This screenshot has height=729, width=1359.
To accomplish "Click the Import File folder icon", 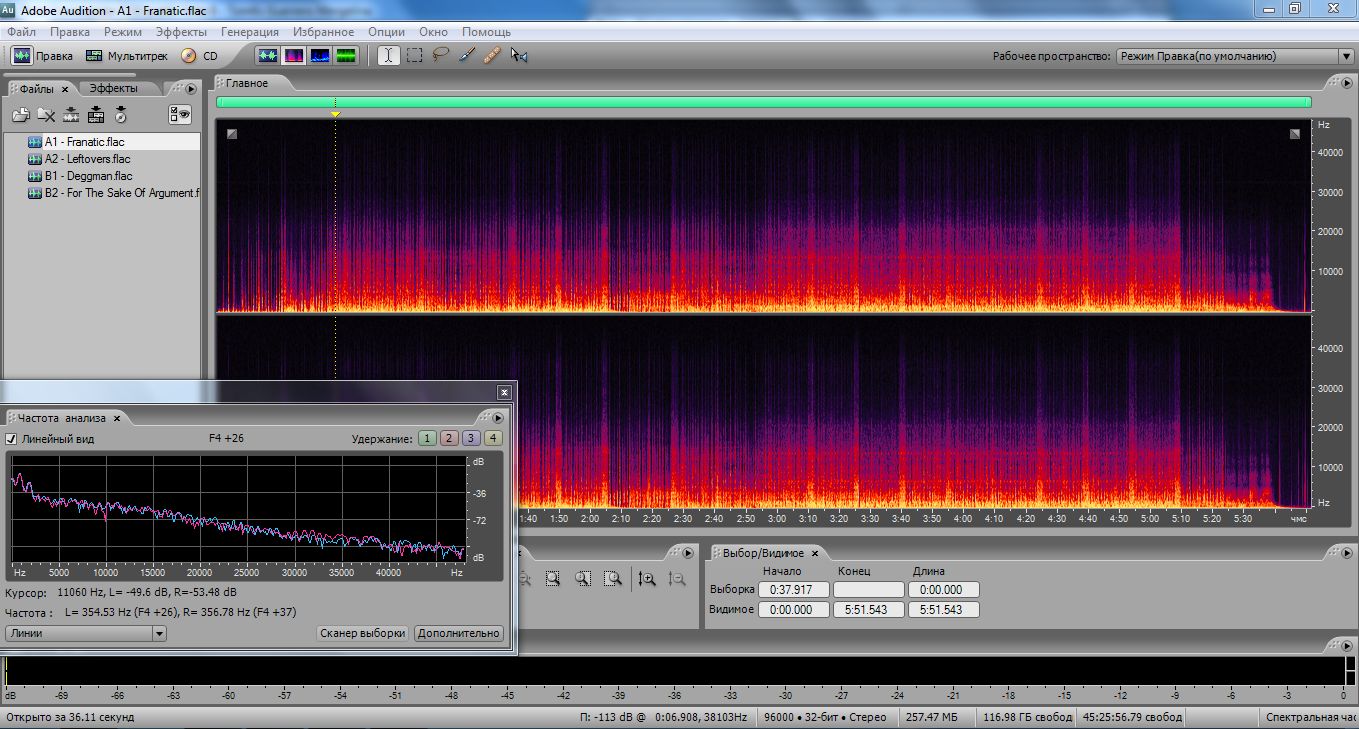I will (21, 115).
